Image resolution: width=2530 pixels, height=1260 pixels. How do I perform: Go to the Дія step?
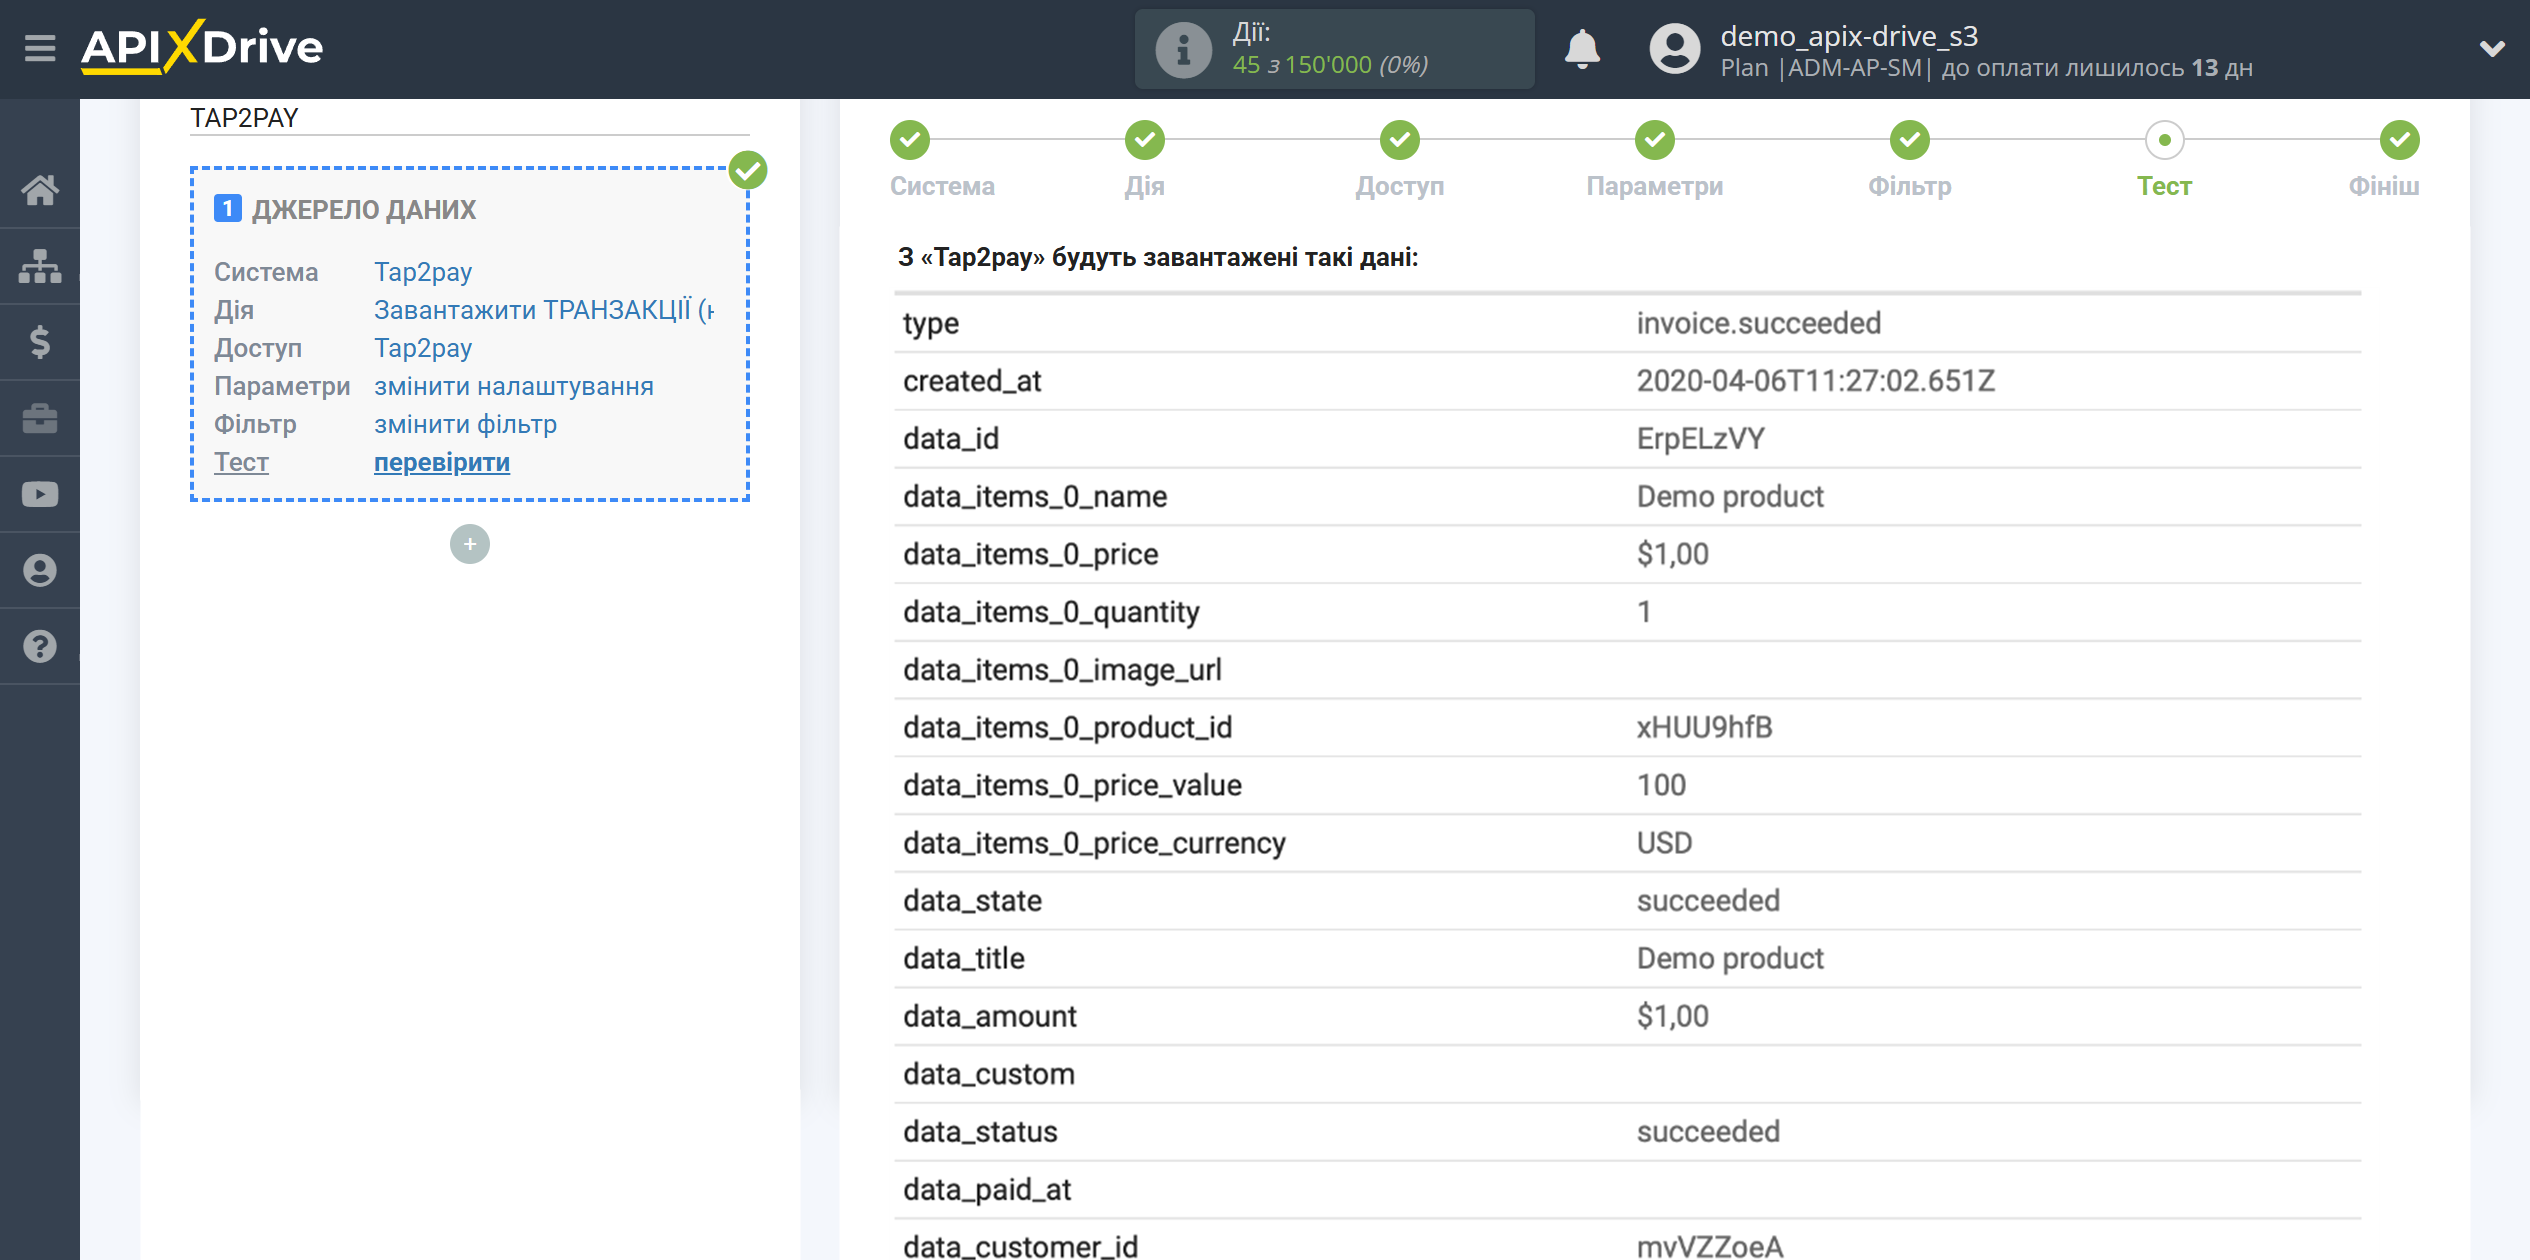tap(1144, 186)
